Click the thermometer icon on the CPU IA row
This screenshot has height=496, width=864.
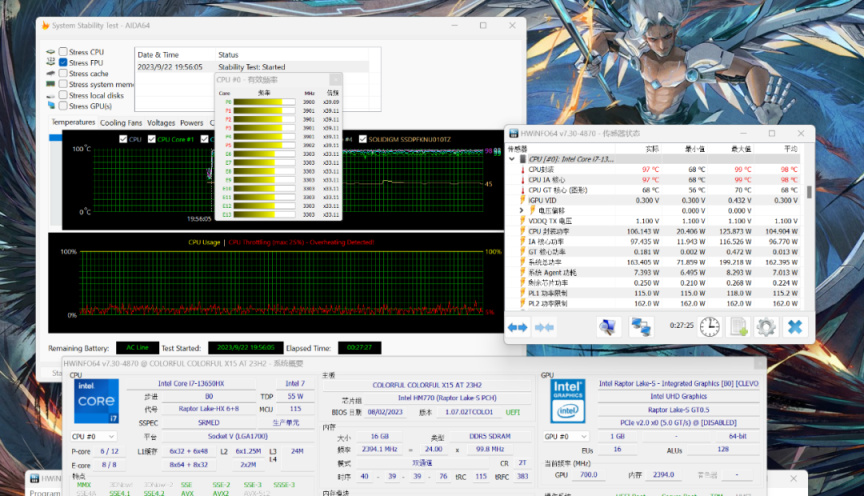pos(522,180)
